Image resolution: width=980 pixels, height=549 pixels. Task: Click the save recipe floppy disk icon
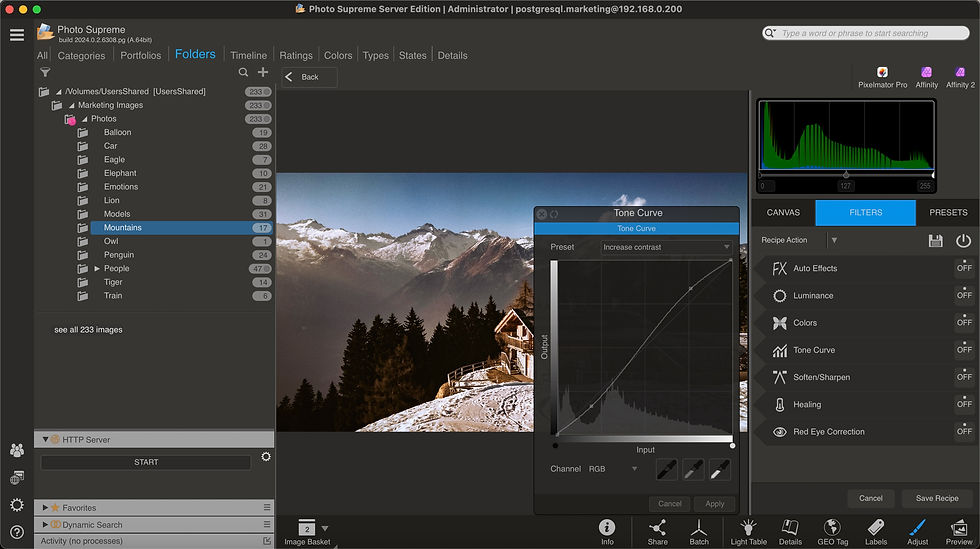(935, 241)
